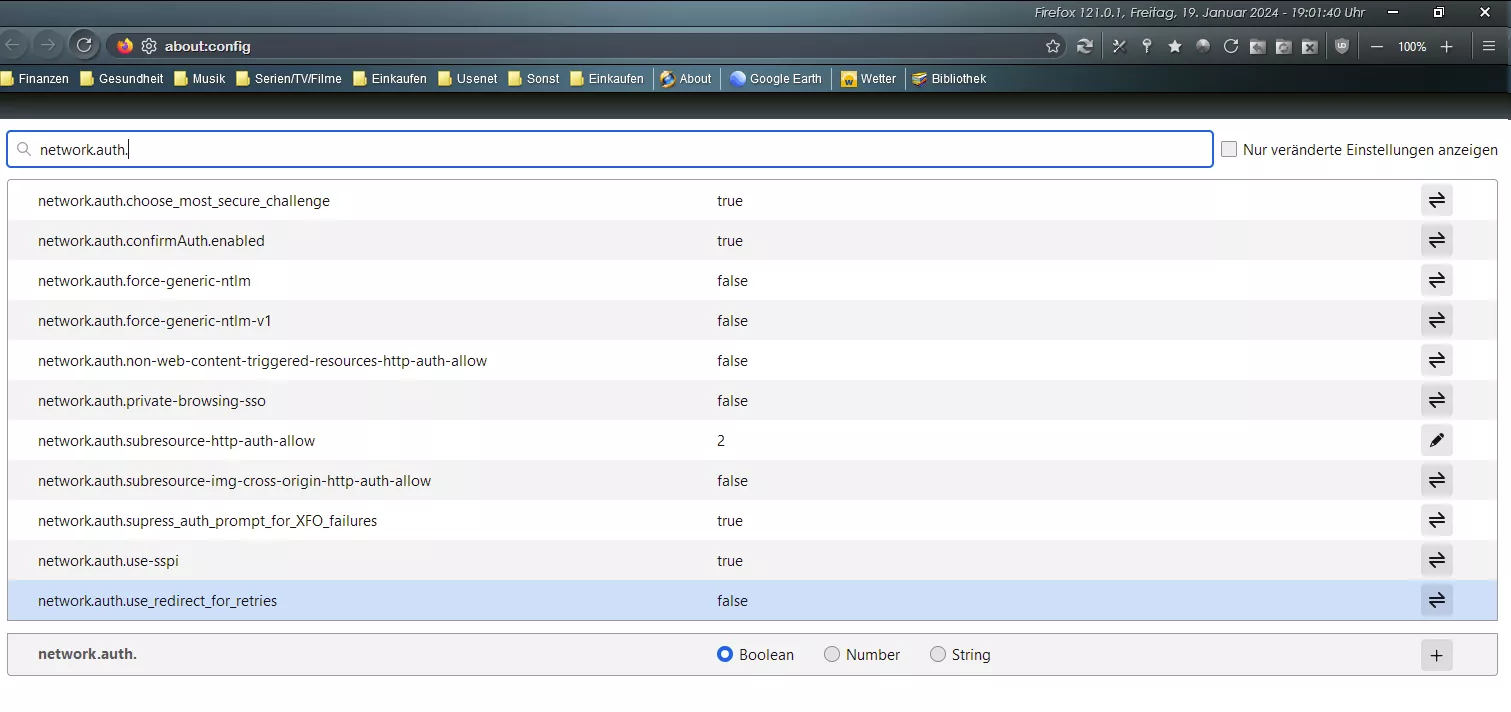Open the Serien/TV/Filme bookmark folder
Image resolution: width=1511 pixels, height=712 pixels.
[289, 79]
